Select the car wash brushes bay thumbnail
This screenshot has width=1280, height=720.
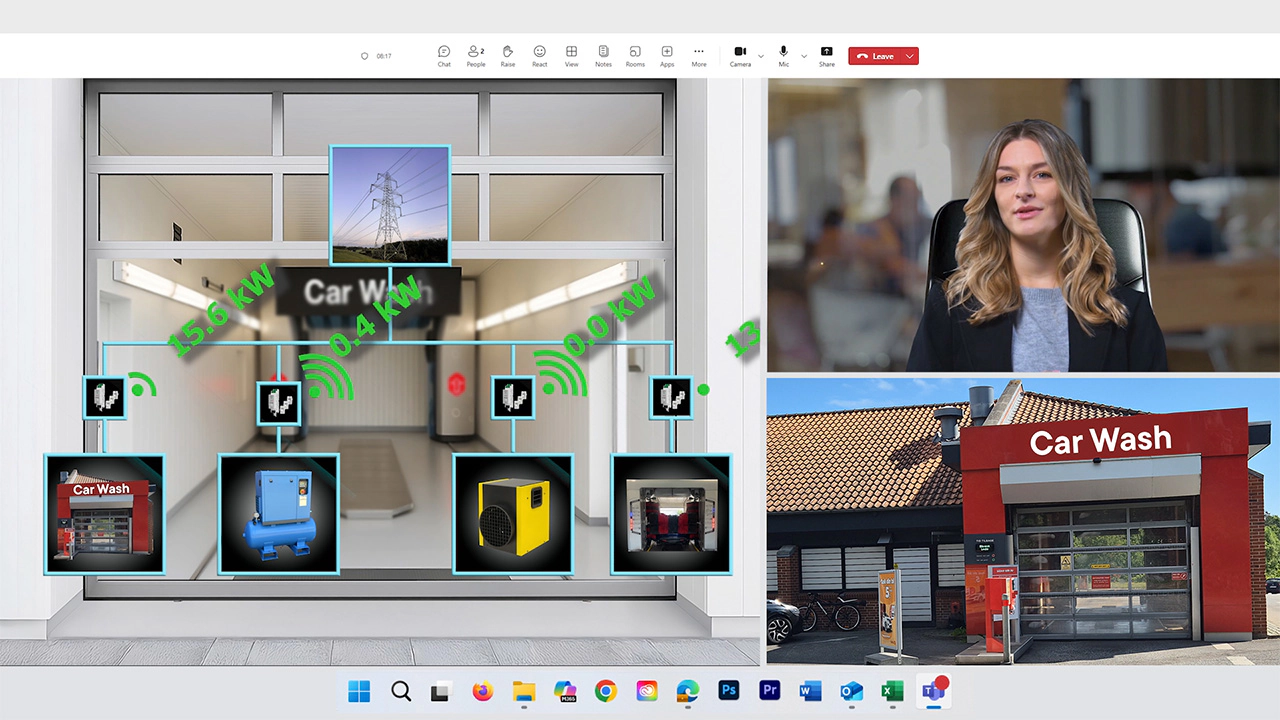(x=671, y=514)
